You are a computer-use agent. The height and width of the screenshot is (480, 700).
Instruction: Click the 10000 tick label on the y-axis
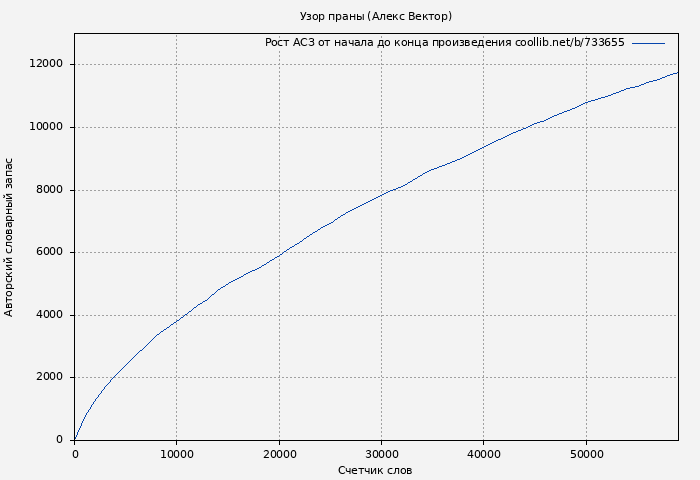(x=46, y=127)
